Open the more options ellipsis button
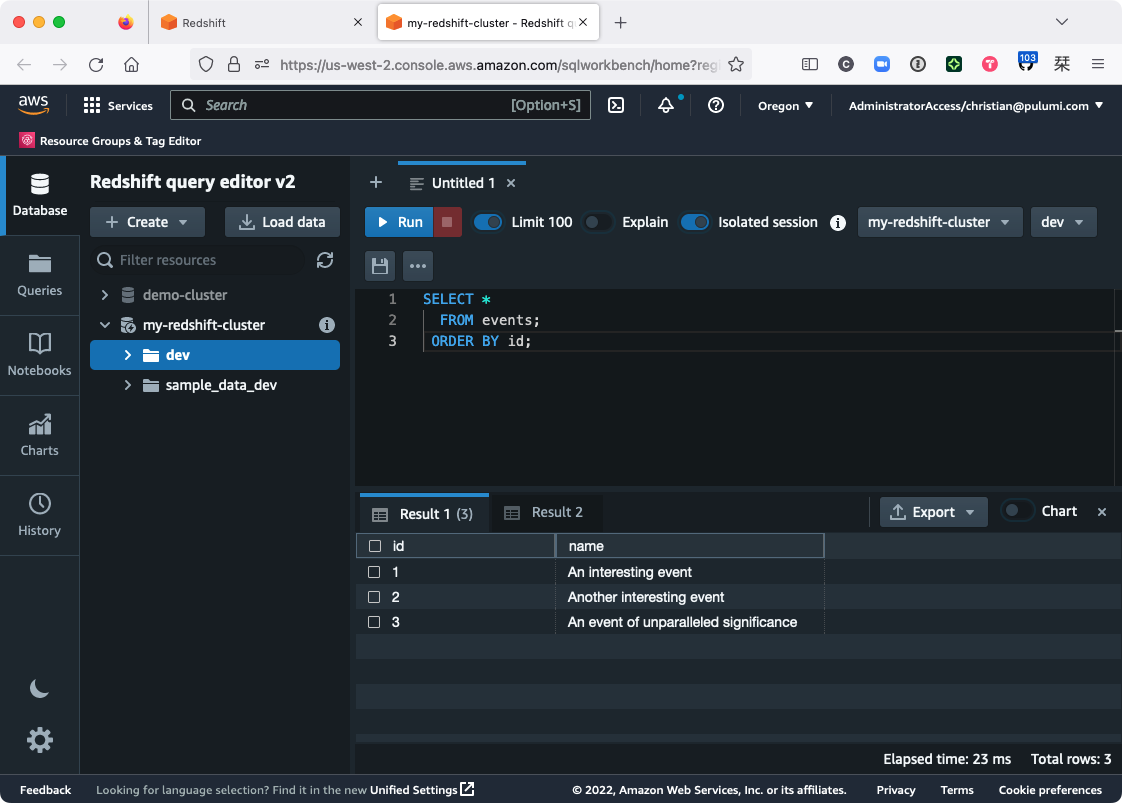The width and height of the screenshot is (1122, 803). [x=418, y=266]
